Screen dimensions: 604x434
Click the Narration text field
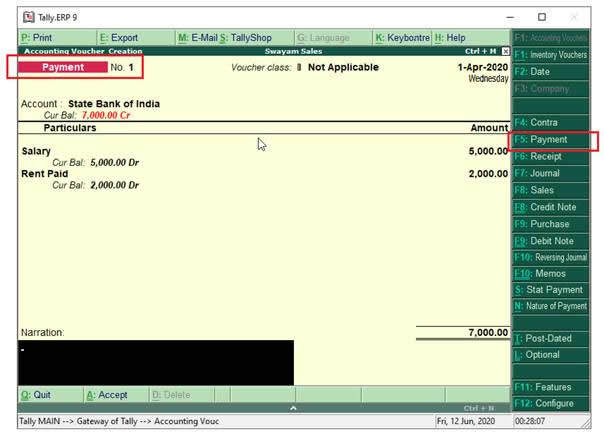click(x=156, y=362)
